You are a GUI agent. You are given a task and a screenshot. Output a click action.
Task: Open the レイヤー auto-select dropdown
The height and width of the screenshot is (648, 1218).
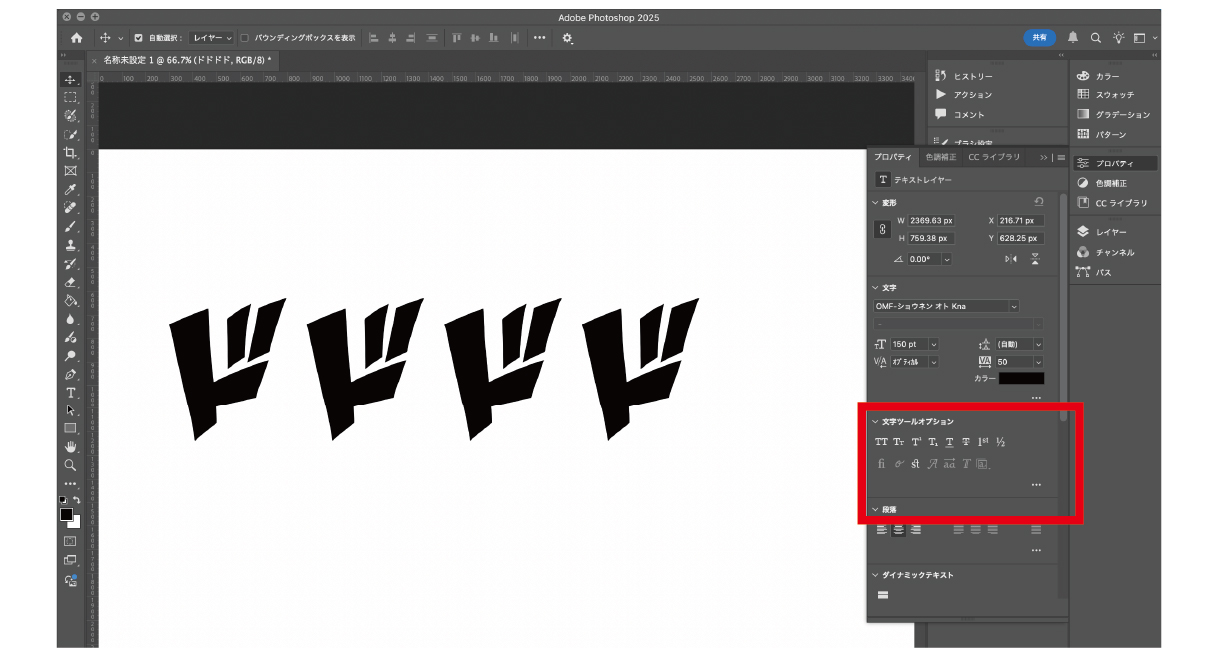[211, 38]
